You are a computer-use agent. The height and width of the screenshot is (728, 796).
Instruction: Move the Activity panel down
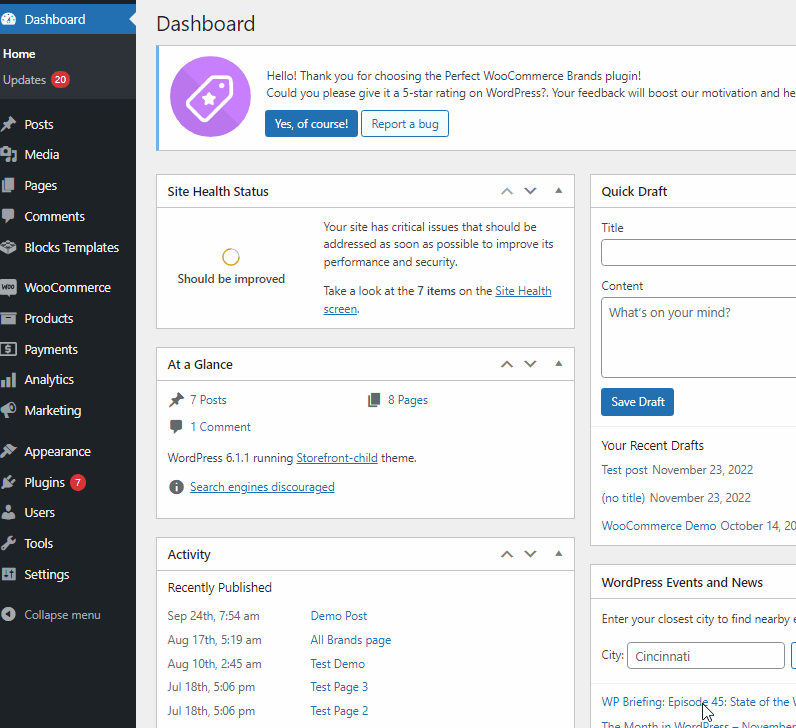coord(531,554)
